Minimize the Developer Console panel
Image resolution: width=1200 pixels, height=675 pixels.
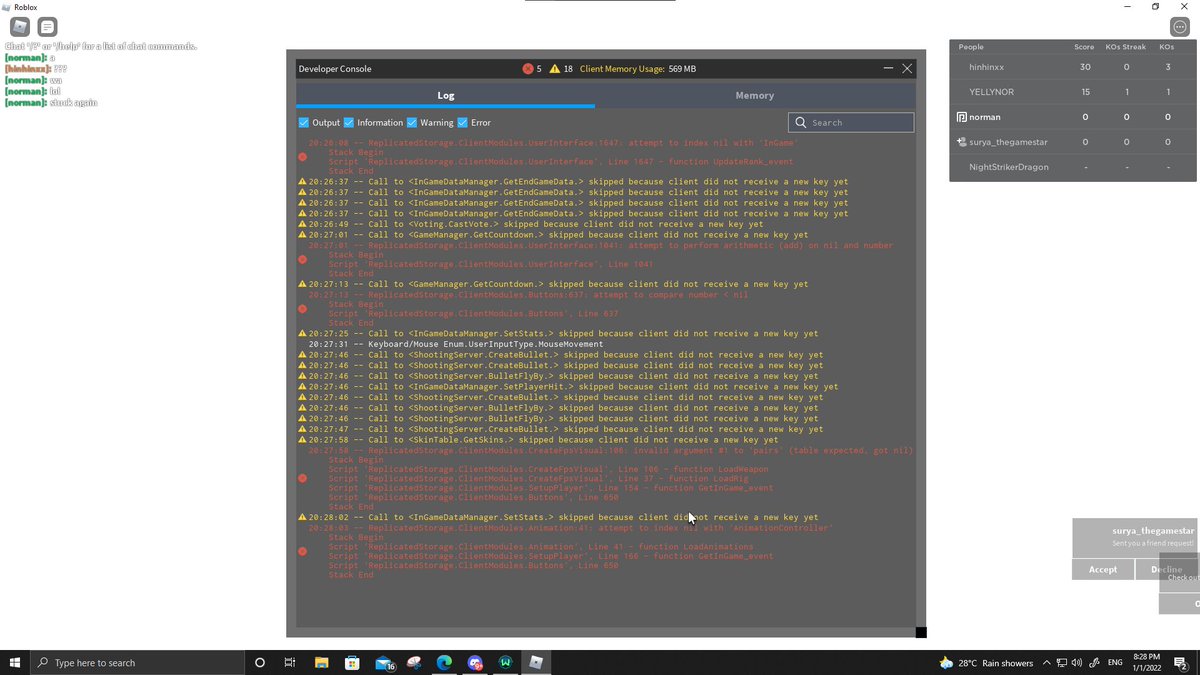click(x=888, y=68)
